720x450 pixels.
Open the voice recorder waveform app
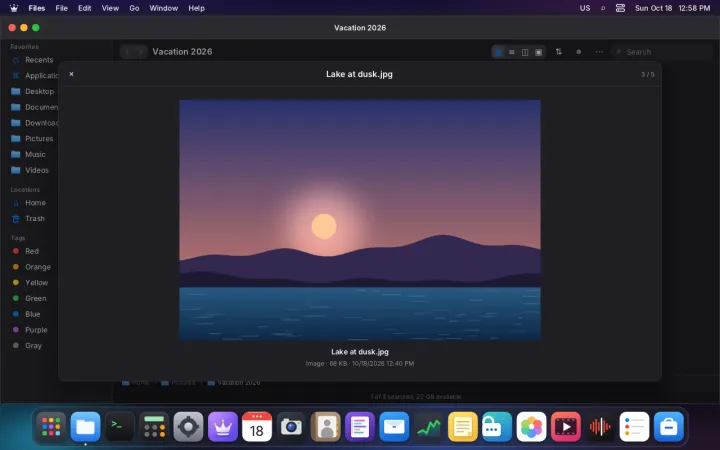pyautogui.click(x=600, y=427)
